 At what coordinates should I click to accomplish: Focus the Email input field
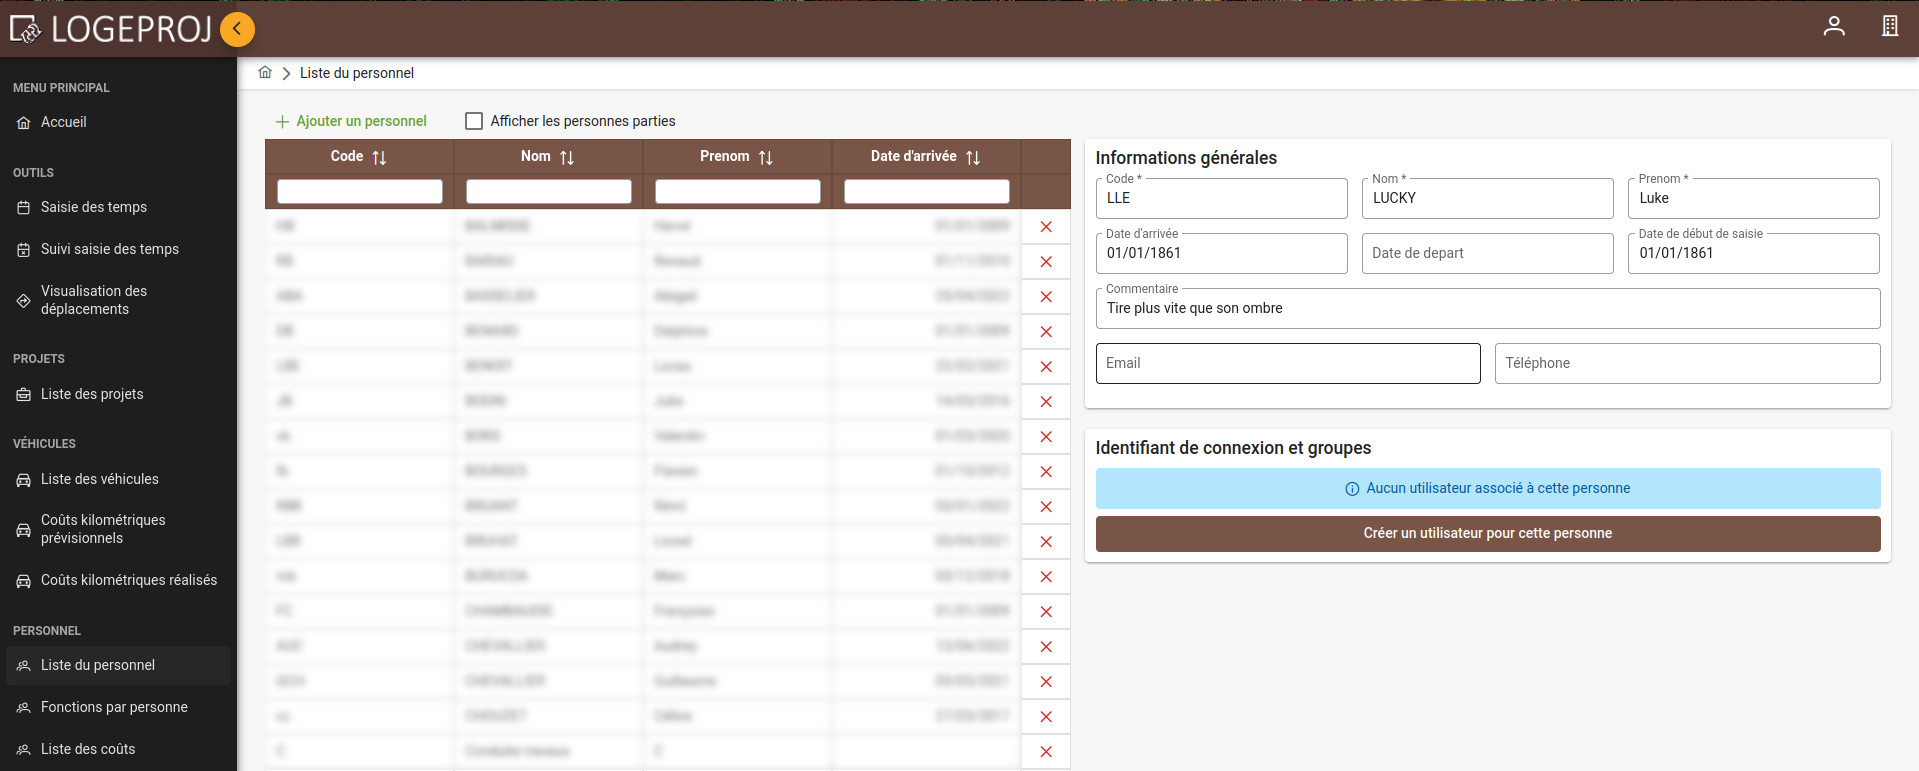1287,363
